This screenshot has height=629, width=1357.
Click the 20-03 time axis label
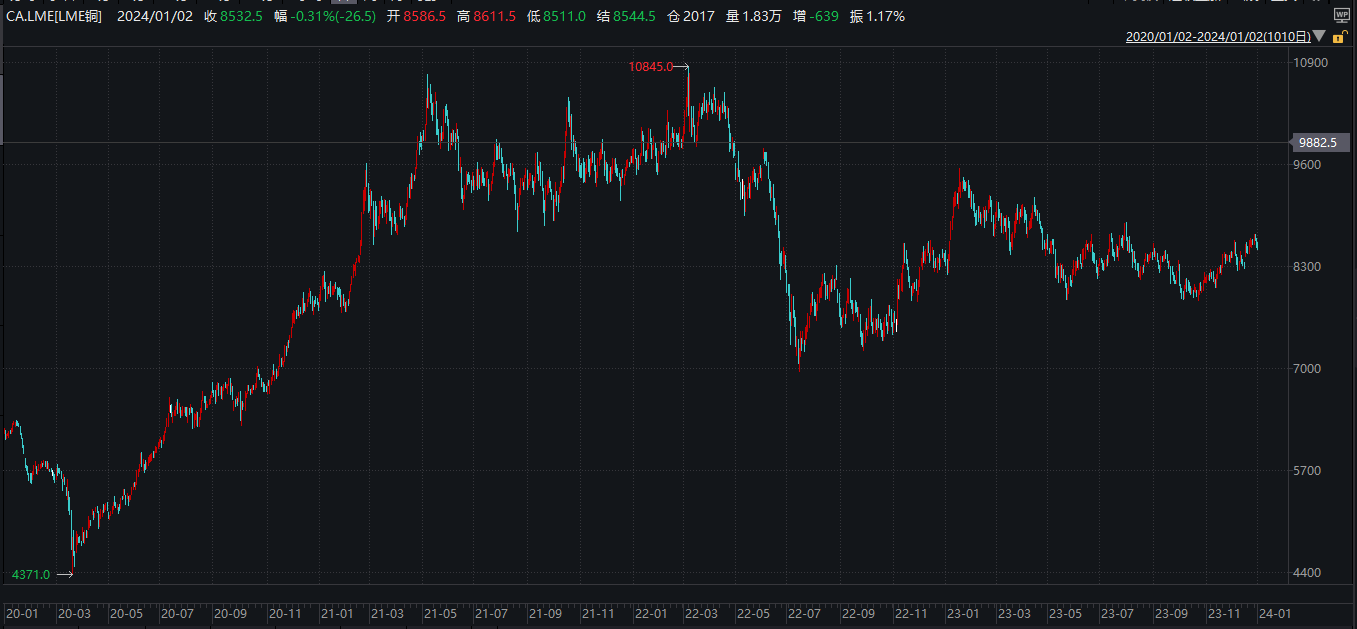pyautogui.click(x=73, y=613)
